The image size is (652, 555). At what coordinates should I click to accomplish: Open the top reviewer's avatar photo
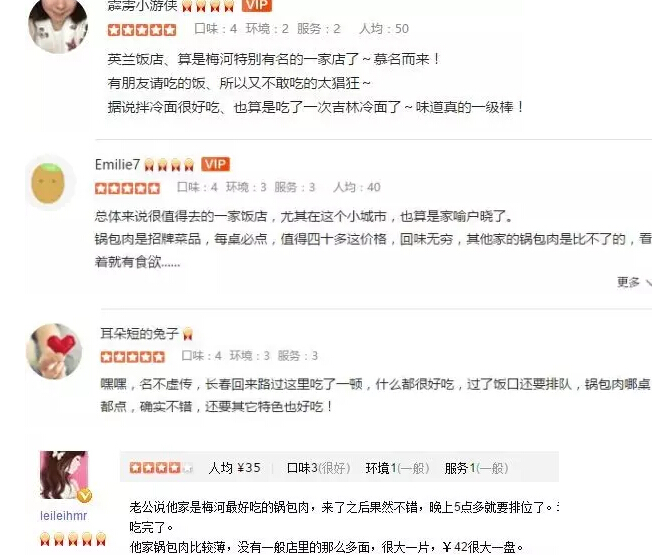click(x=58, y=26)
